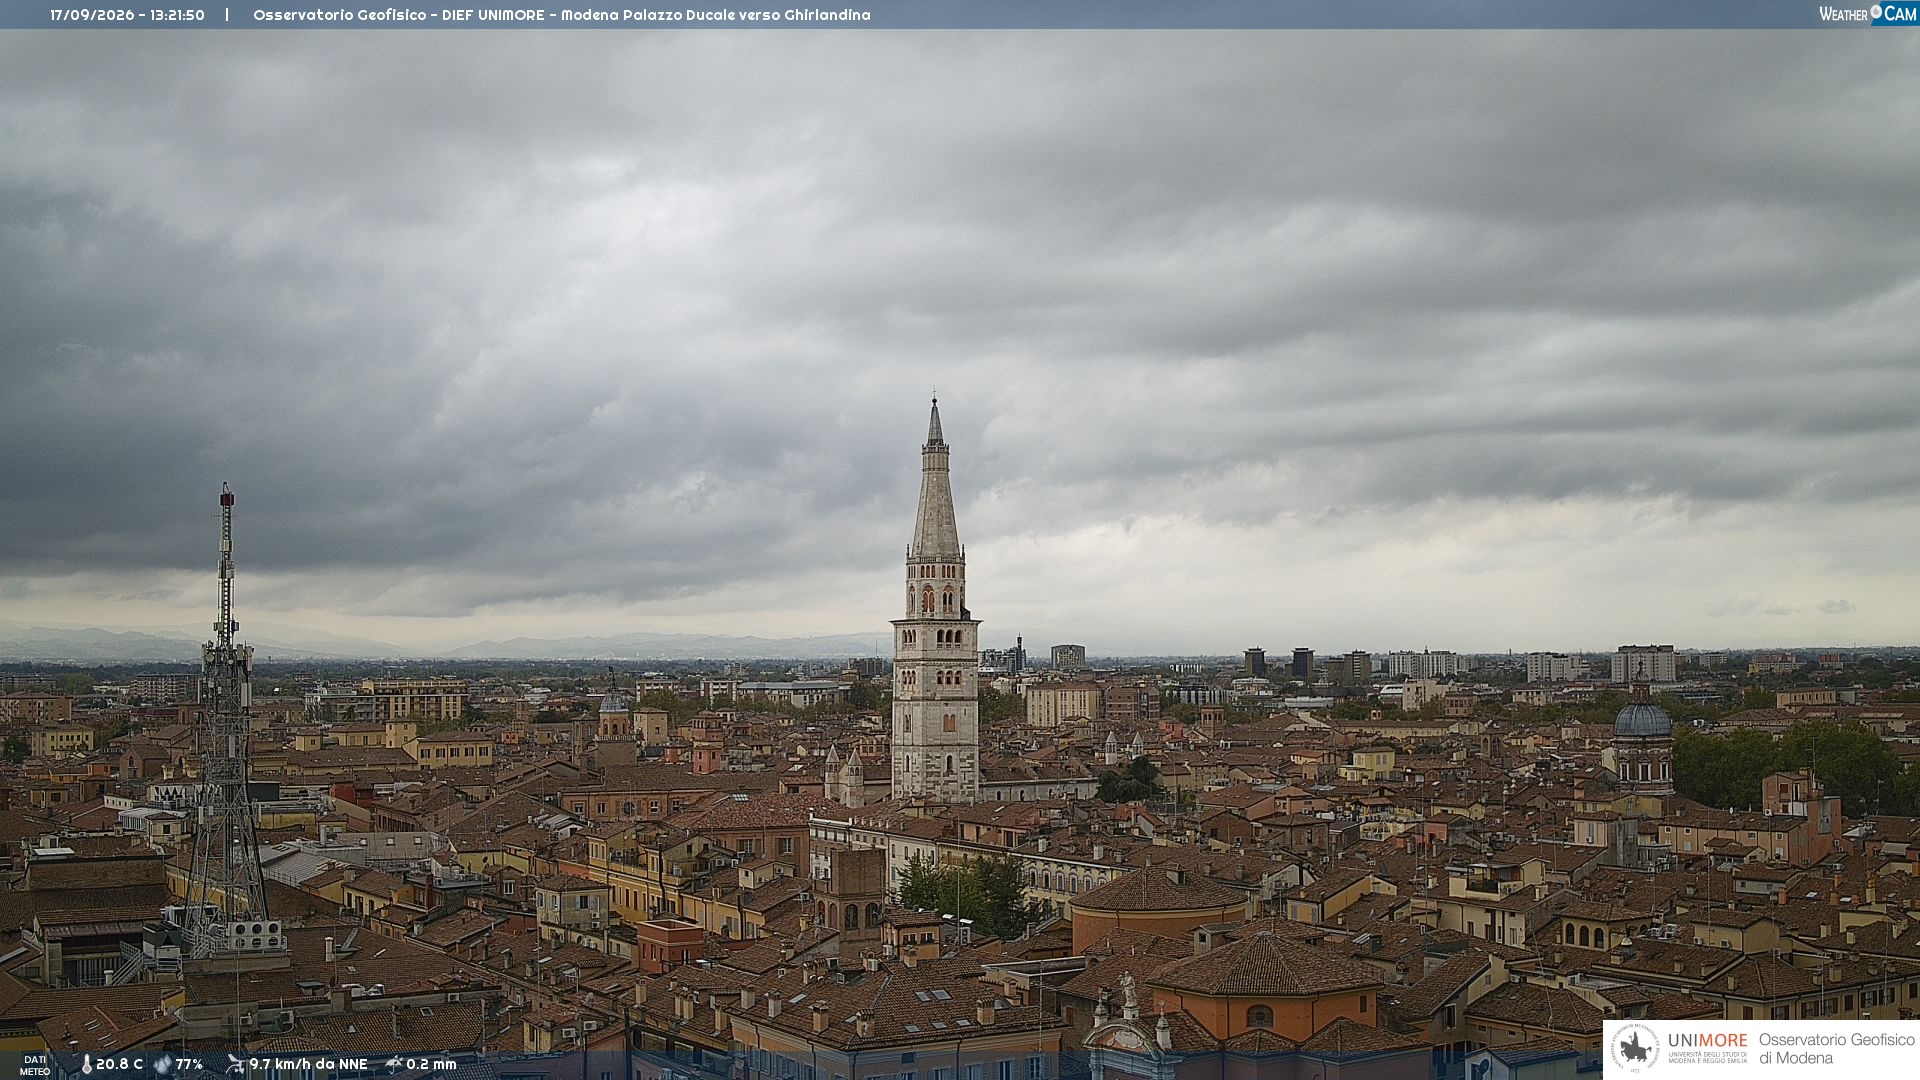This screenshot has height=1080, width=1920.
Task: Click the DATI METEO label
Action: coord(35,1066)
